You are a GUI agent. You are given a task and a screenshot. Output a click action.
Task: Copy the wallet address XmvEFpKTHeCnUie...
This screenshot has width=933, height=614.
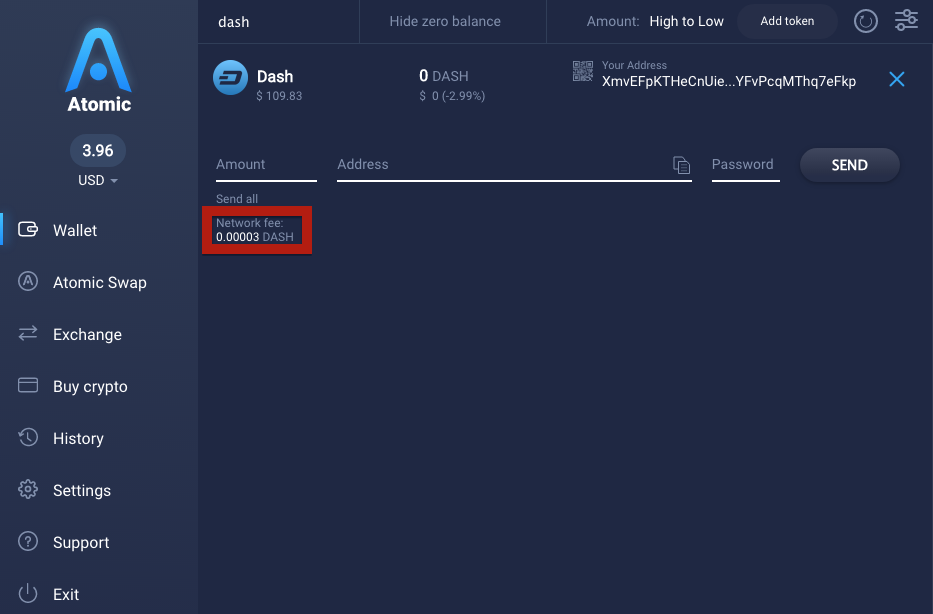point(729,82)
